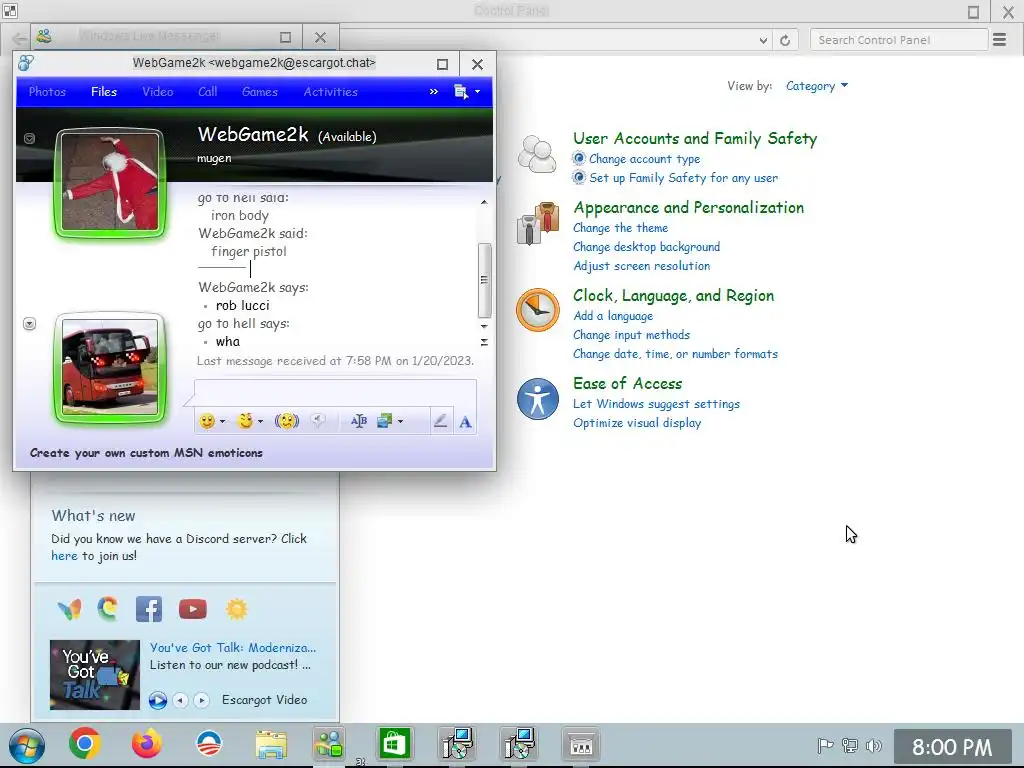The image size is (1024, 768).
Task: Launch Google Chrome from the taskbar
Action: [x=85, y=744]
